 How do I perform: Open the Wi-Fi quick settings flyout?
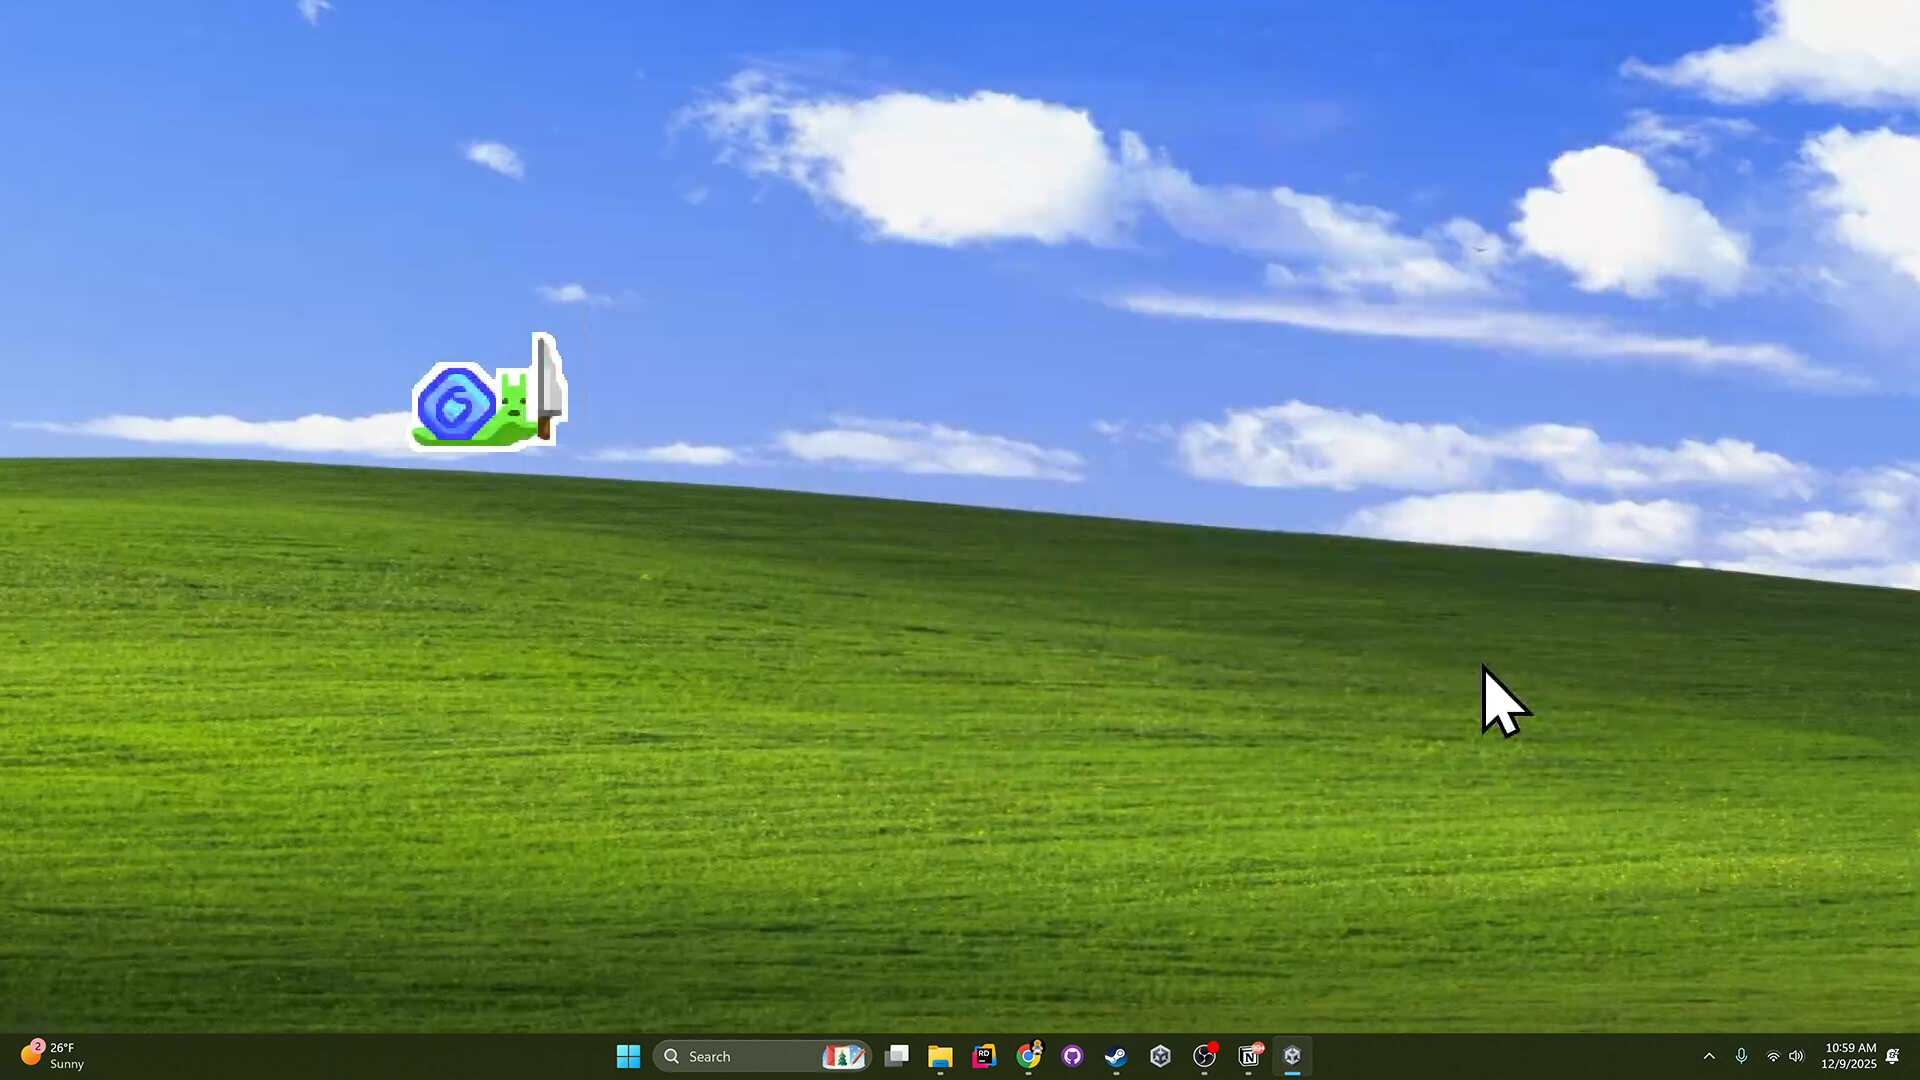(x=1772, y=1056)
